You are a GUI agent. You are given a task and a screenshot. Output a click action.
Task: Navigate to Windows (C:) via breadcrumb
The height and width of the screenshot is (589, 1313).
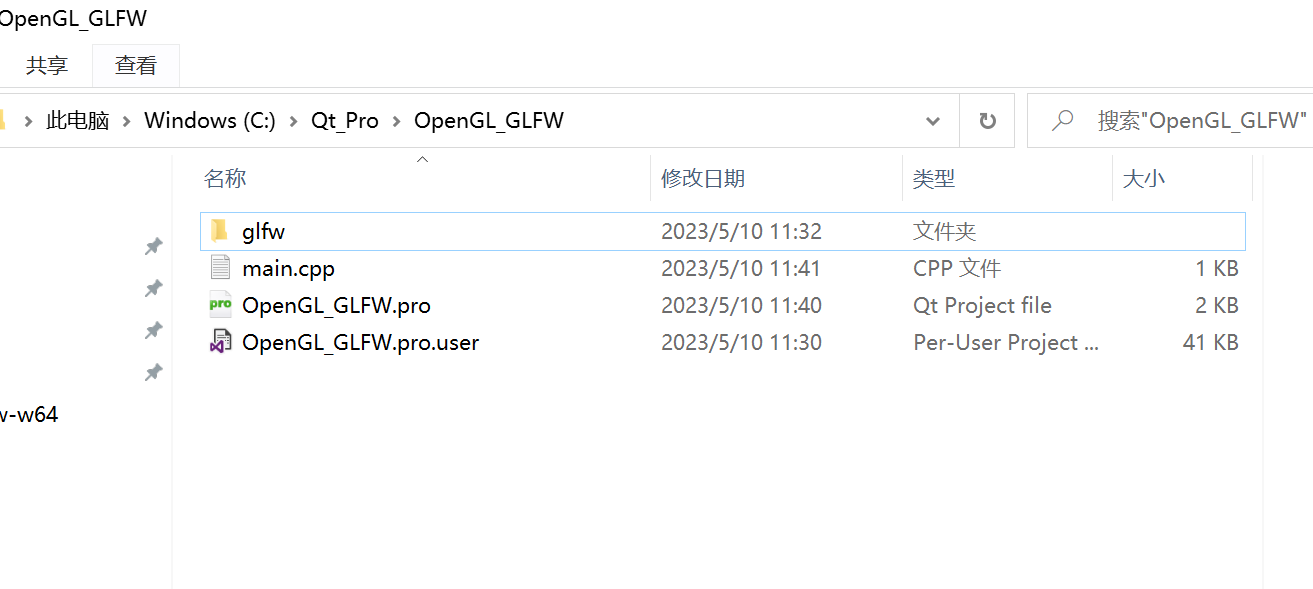209,120
